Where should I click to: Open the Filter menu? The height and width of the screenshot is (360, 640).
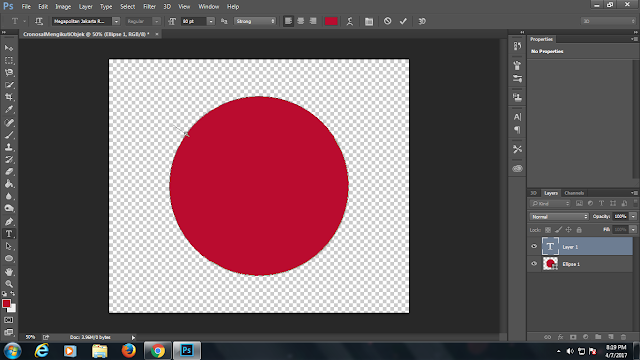click(x=149, y=7)
